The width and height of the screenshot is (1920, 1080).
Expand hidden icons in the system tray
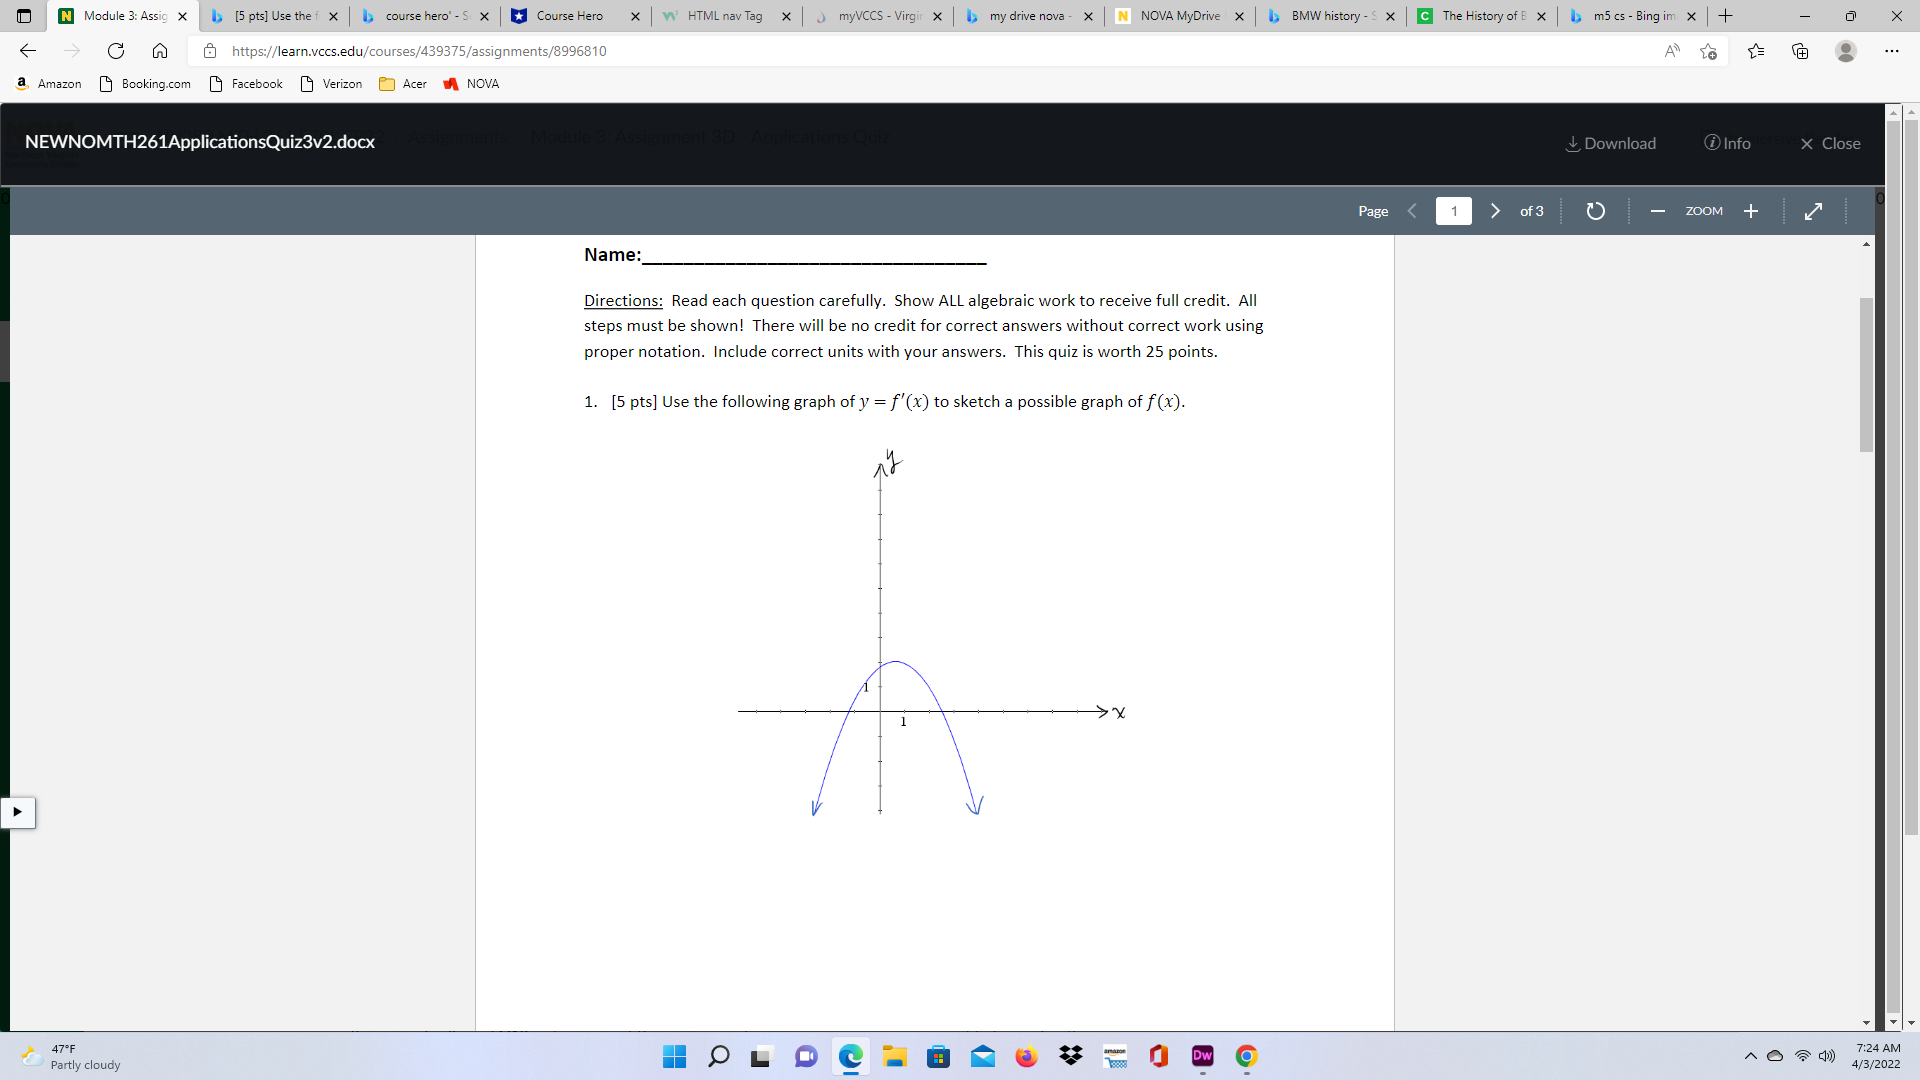[x=1751, y=1056]
